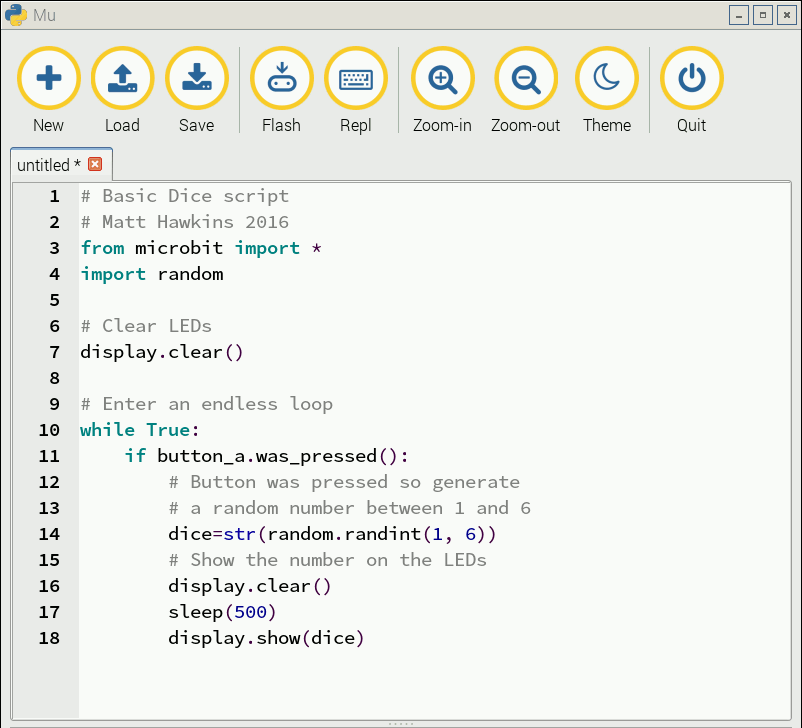Click line 'if button_a.was_pressed():'
The image size is (802, 728).
coord(266,456)
